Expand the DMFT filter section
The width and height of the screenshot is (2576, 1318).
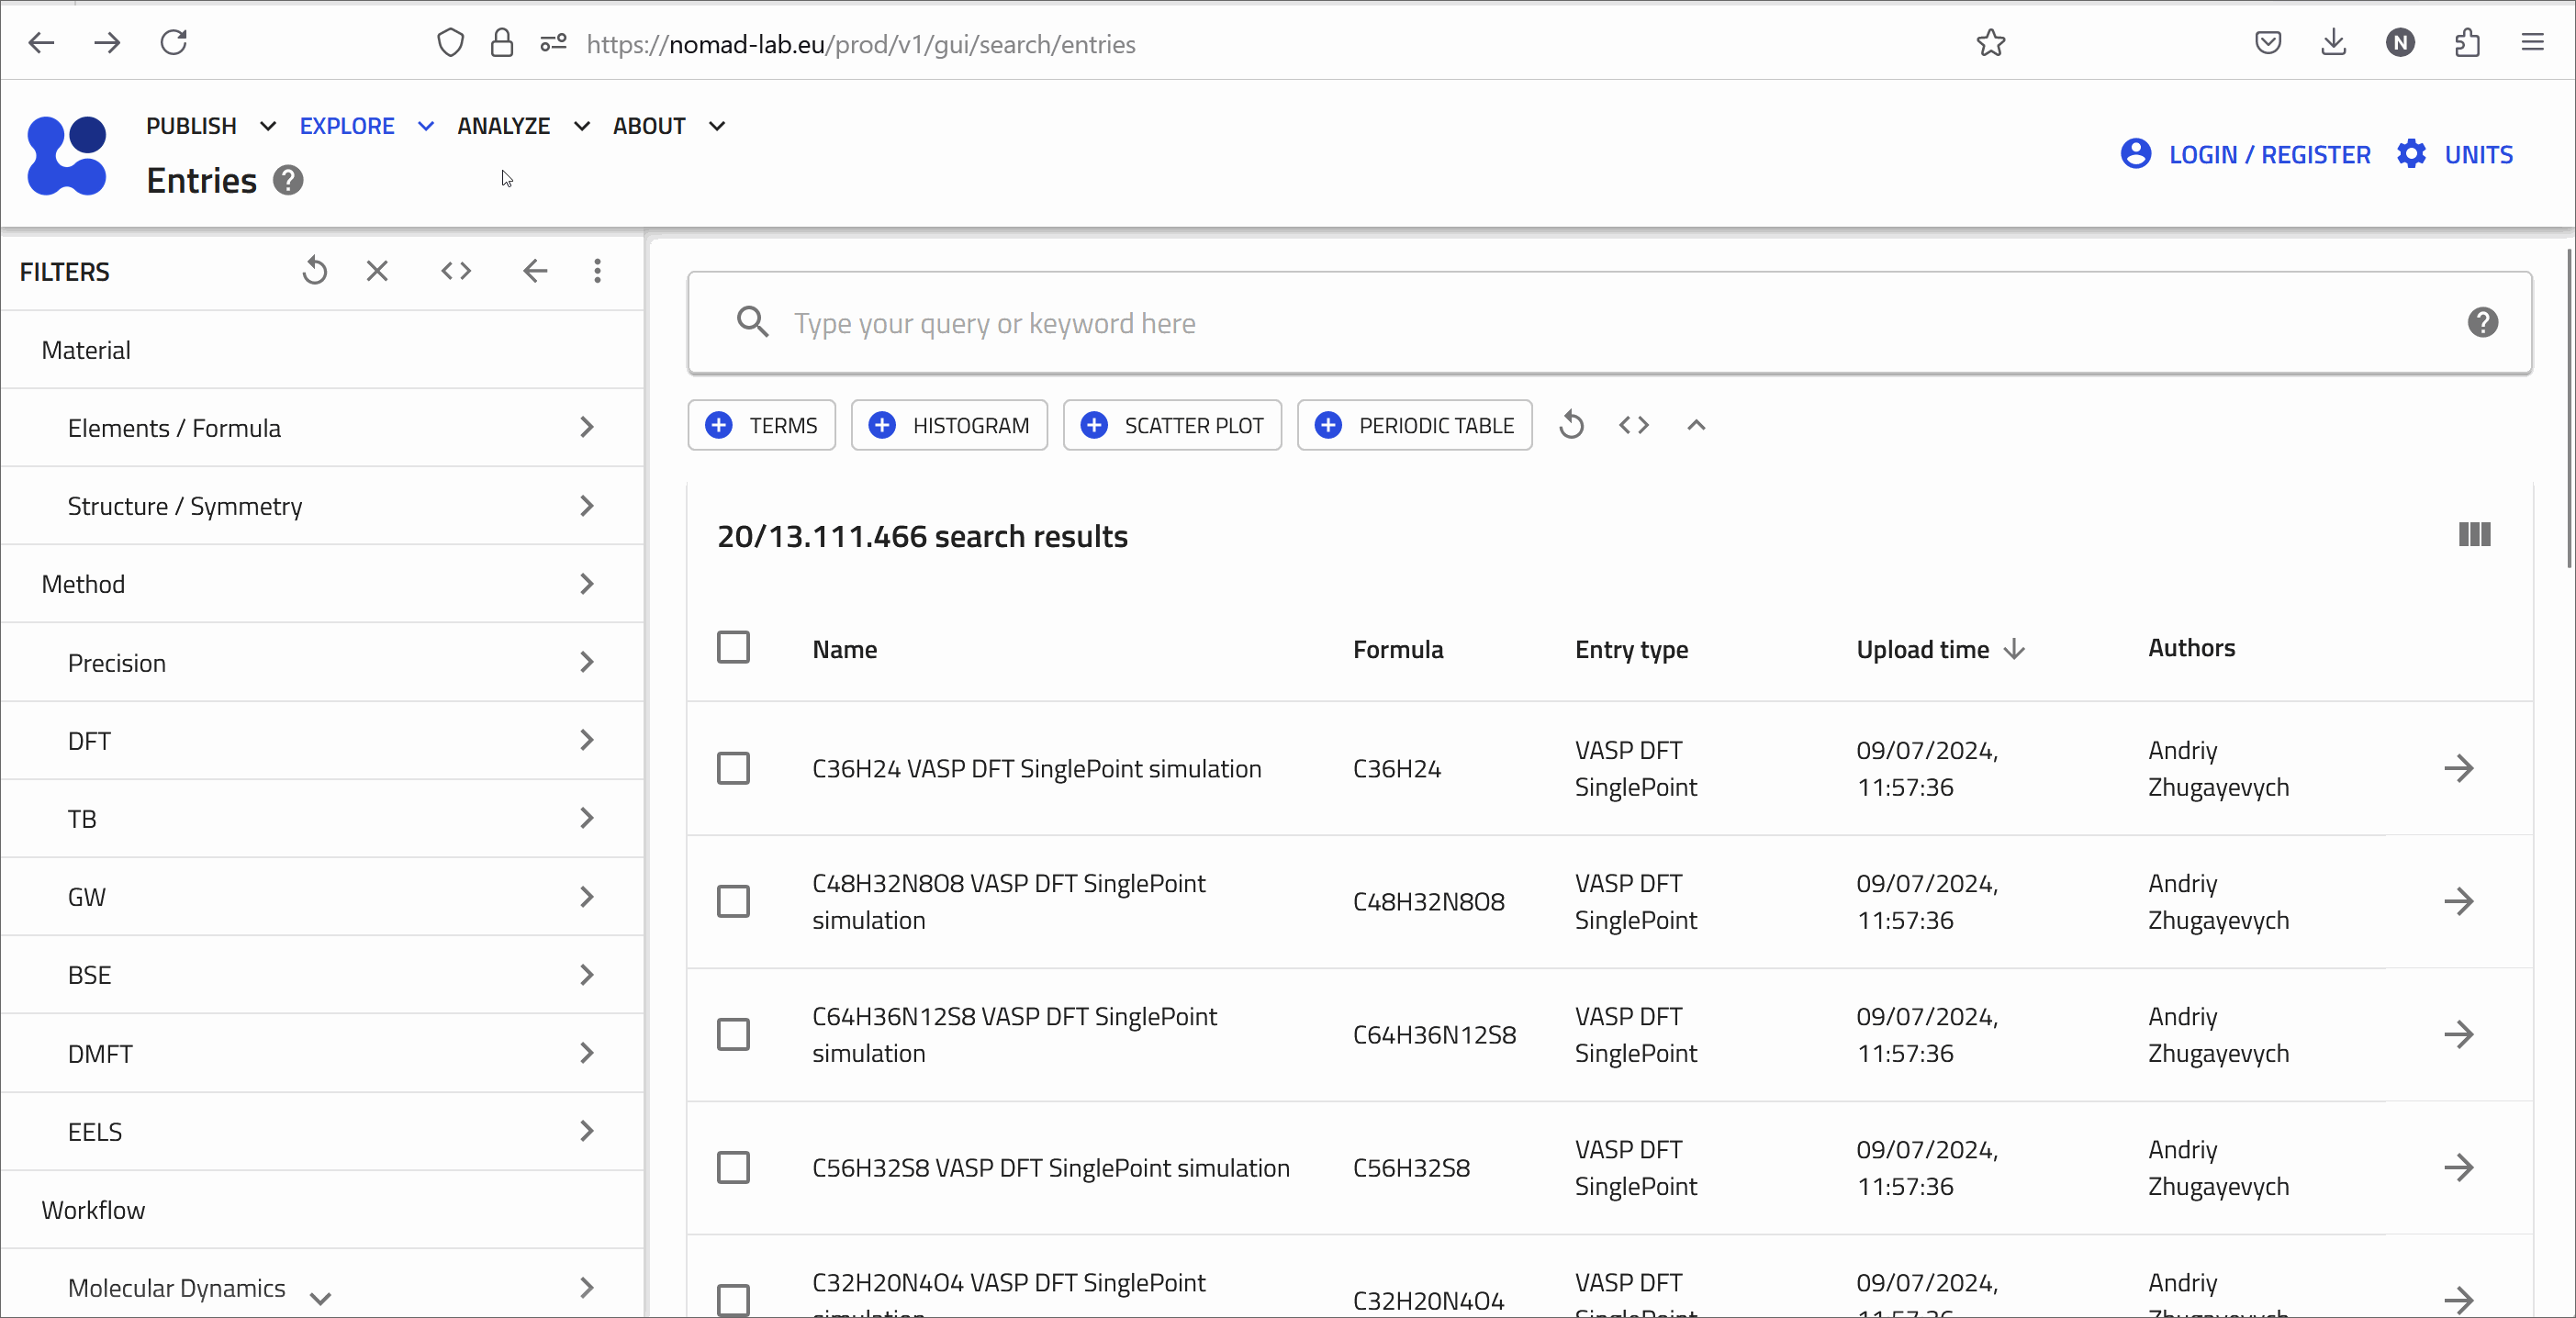tap(587, 1053)
